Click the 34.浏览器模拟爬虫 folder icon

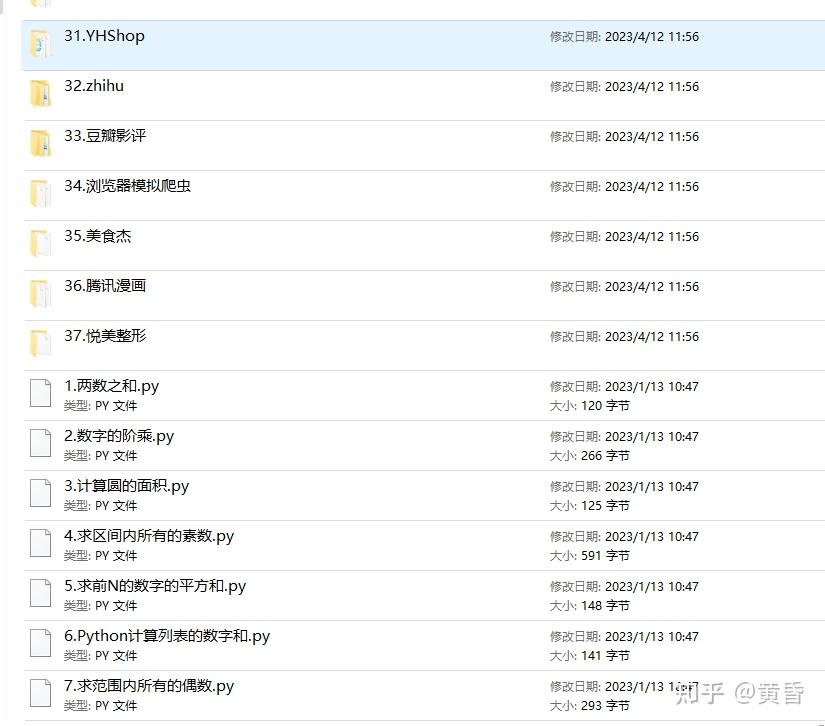41,194
